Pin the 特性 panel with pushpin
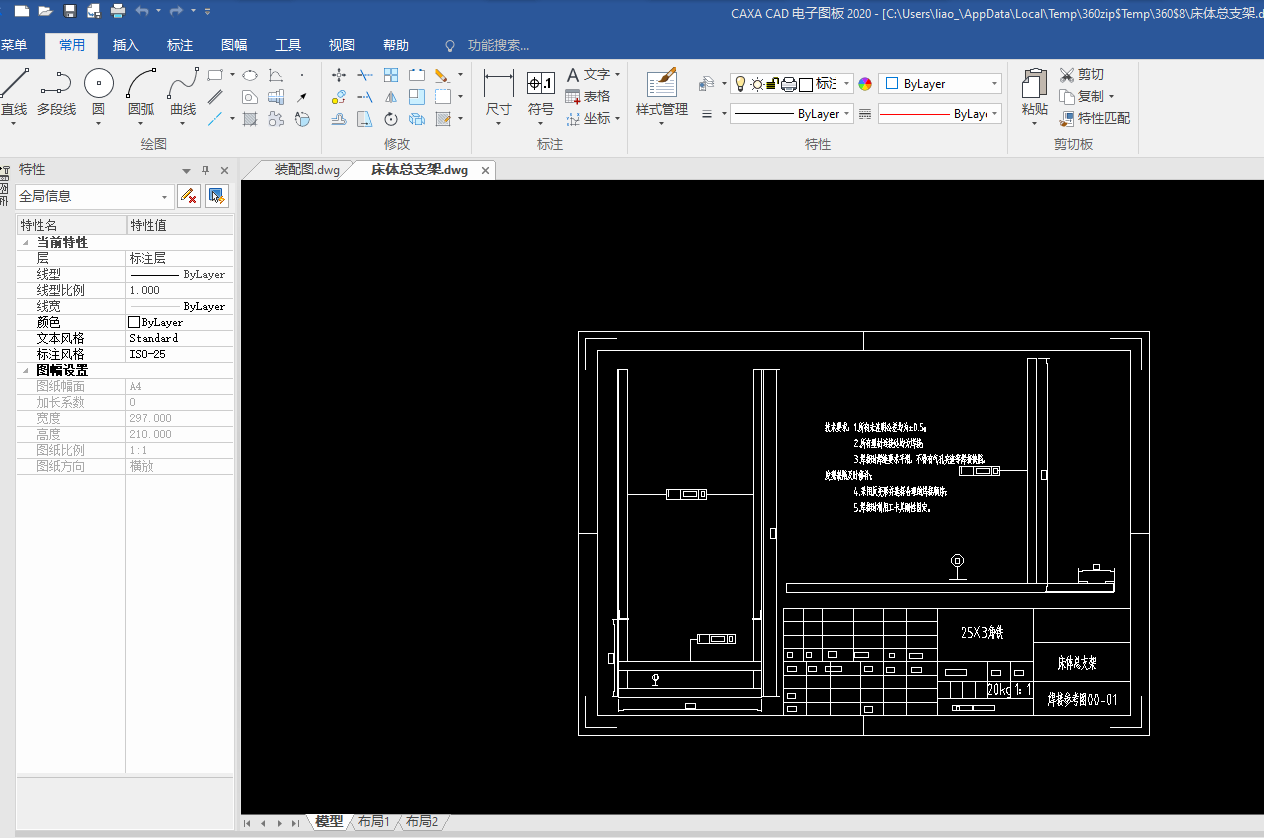 click(206, 170)
